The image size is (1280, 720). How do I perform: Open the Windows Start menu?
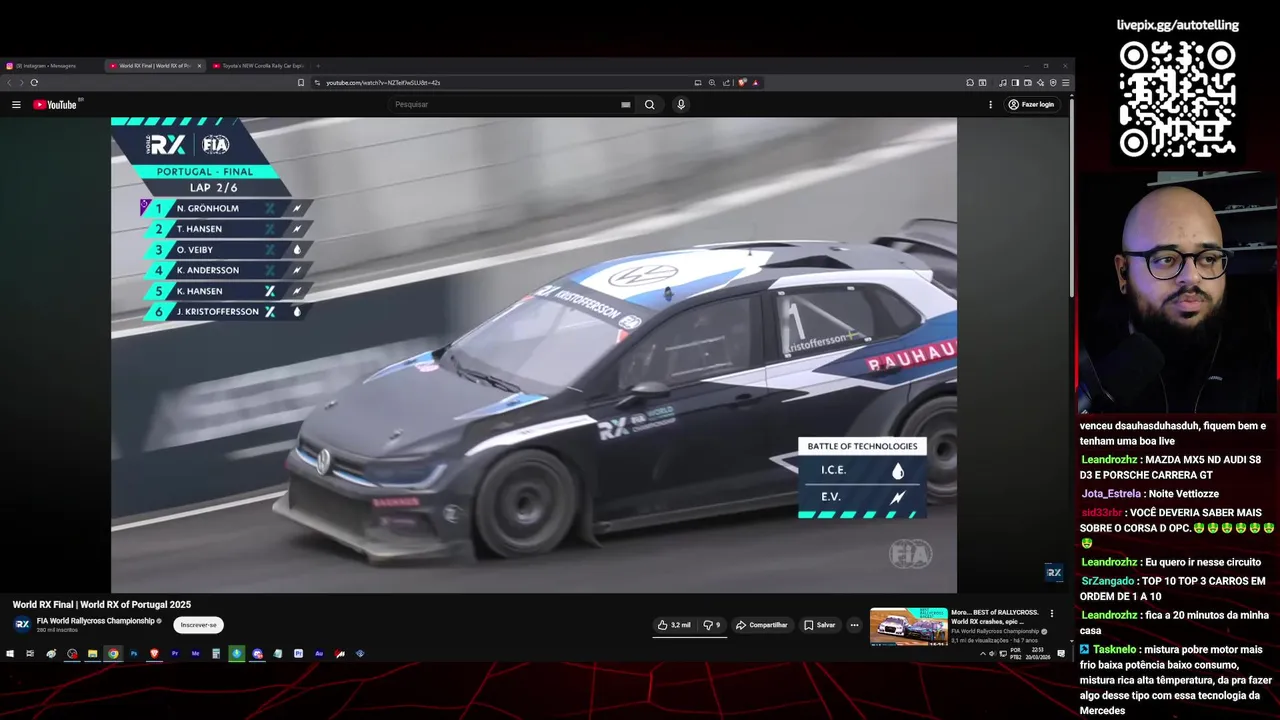pos(10,654)
